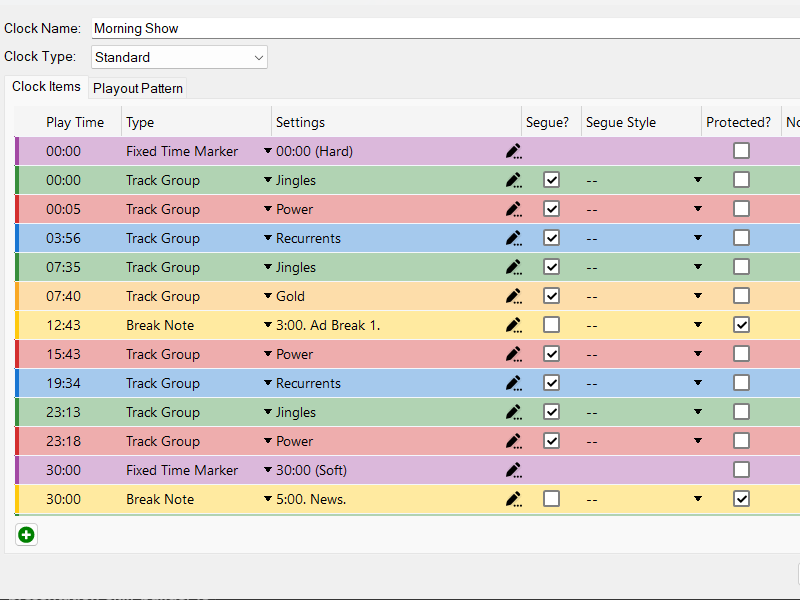Image resolution: width=800 pixels, height=600 pixels.
Task: Click 'Break Note' type in the 30:00 row
Action: pyautogui.click(x=160, y=499)
